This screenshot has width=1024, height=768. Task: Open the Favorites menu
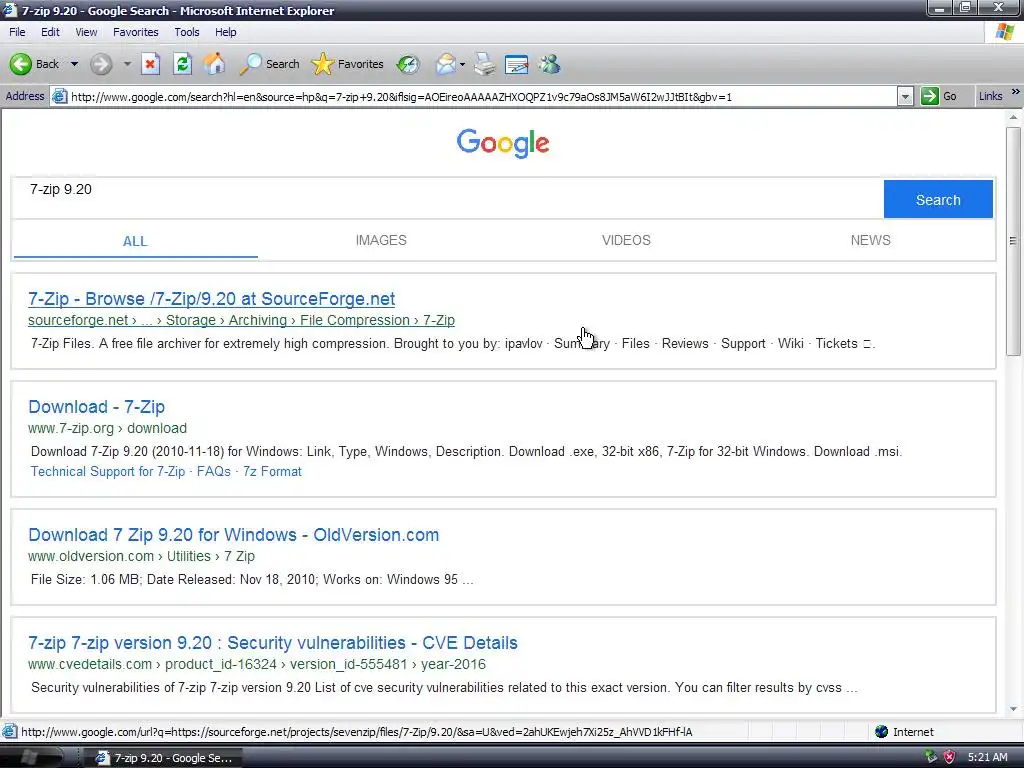[136, 32]
